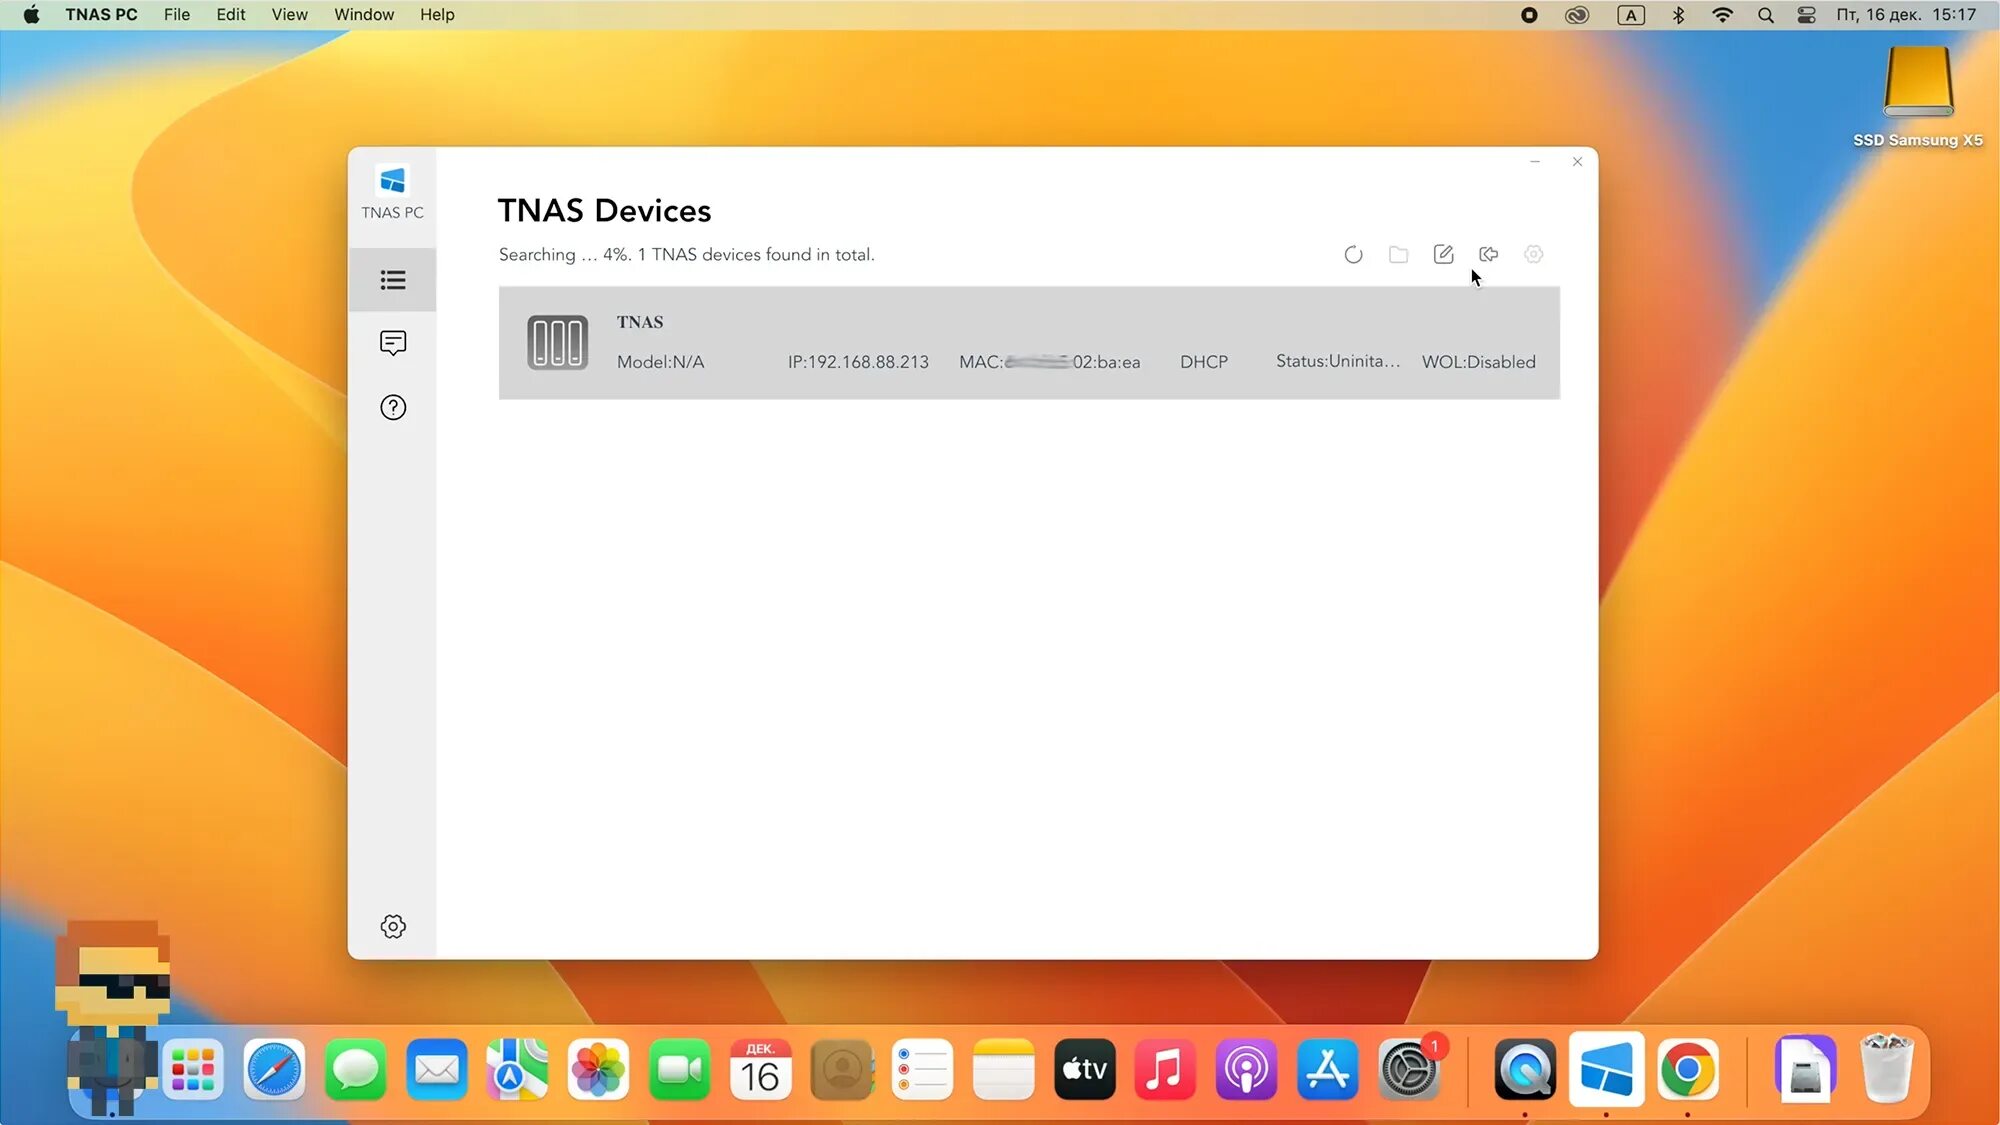
Task: Select the TNAS device row
Action: (1028, 343)
